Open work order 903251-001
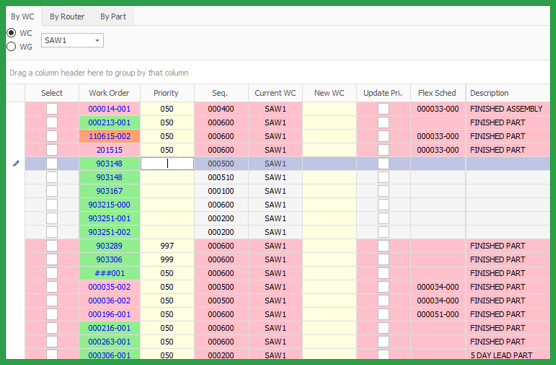The image size is (556, 365). (x=109, y=219)
